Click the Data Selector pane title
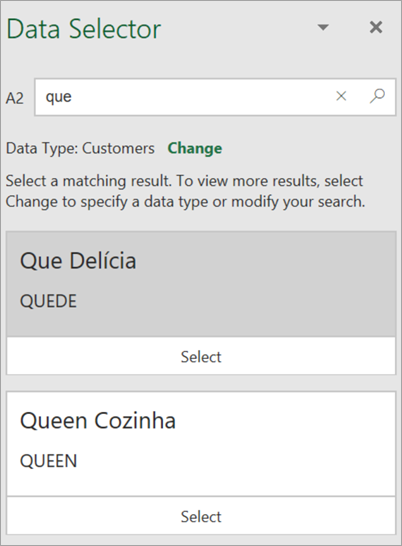402x546 pixels. [x=84, y=29]
